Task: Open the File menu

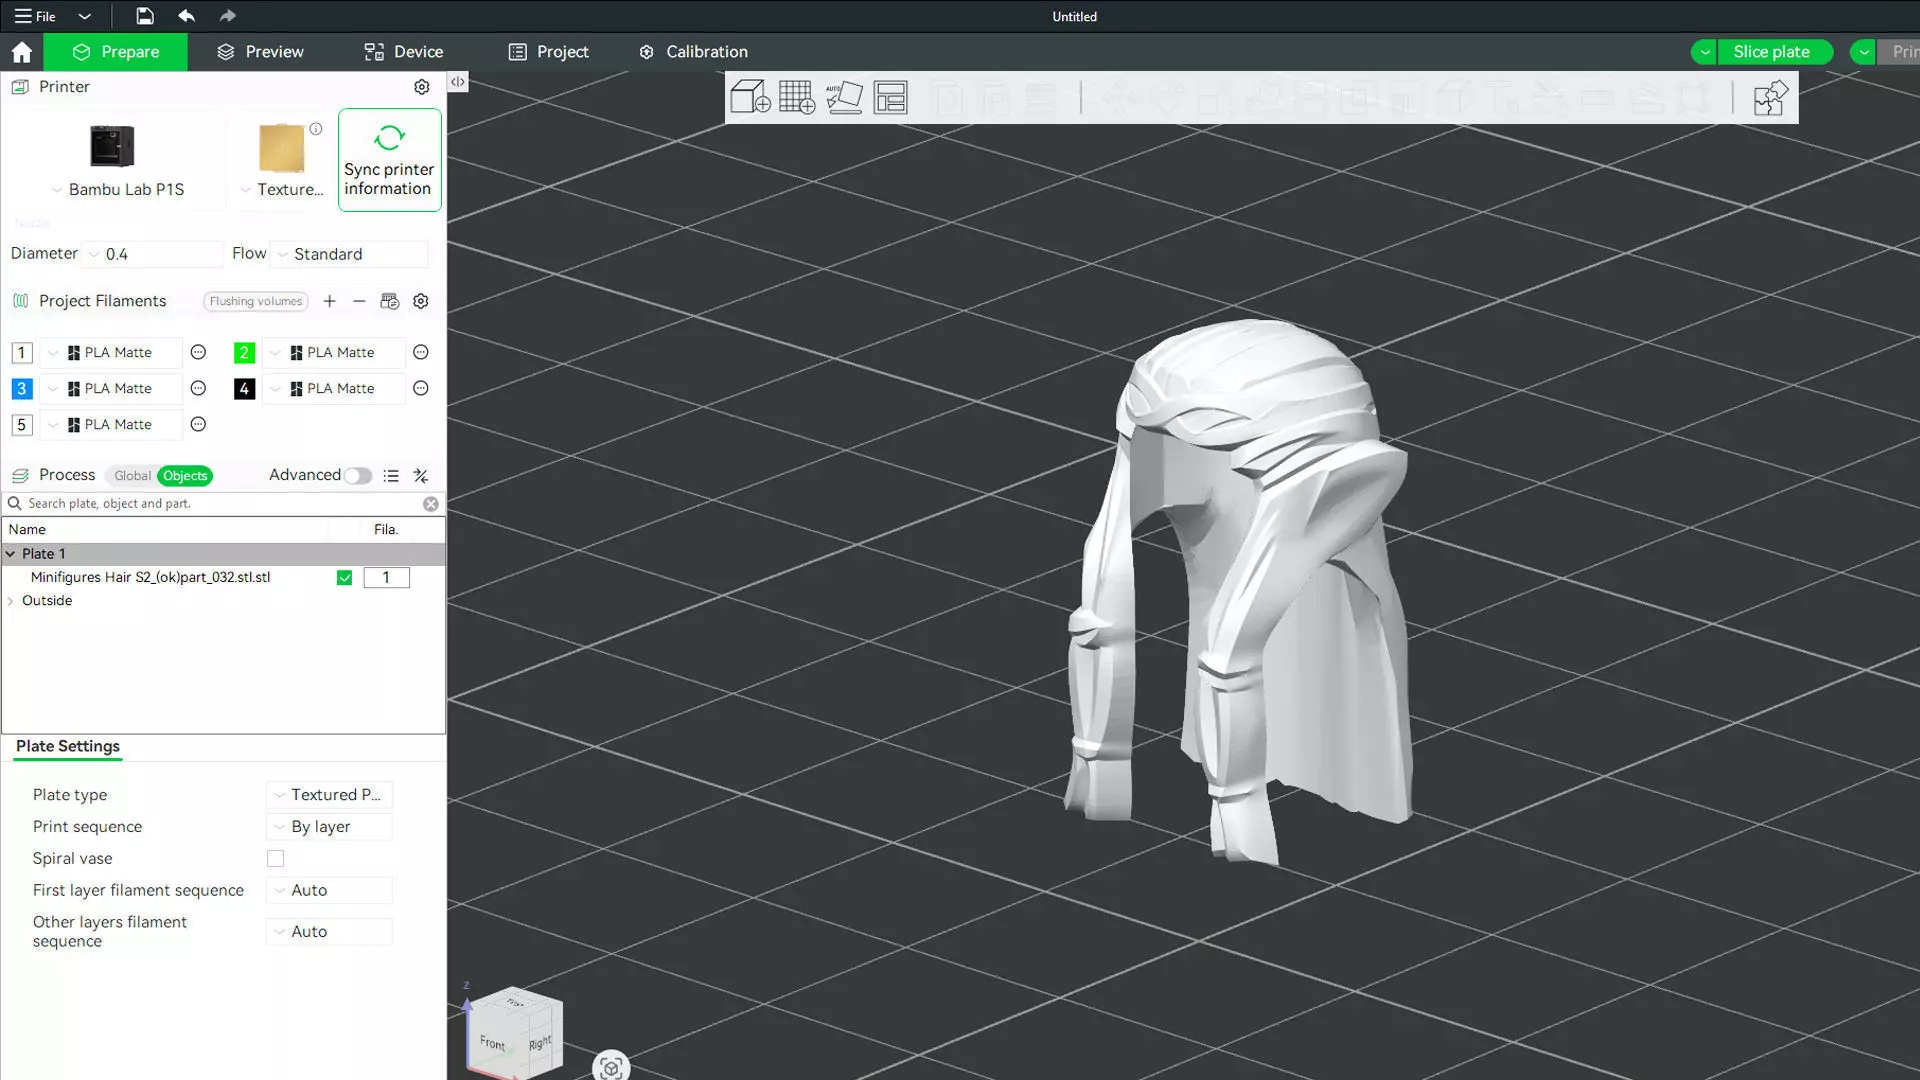Action: pyautogui.click(x=35, y=16)
